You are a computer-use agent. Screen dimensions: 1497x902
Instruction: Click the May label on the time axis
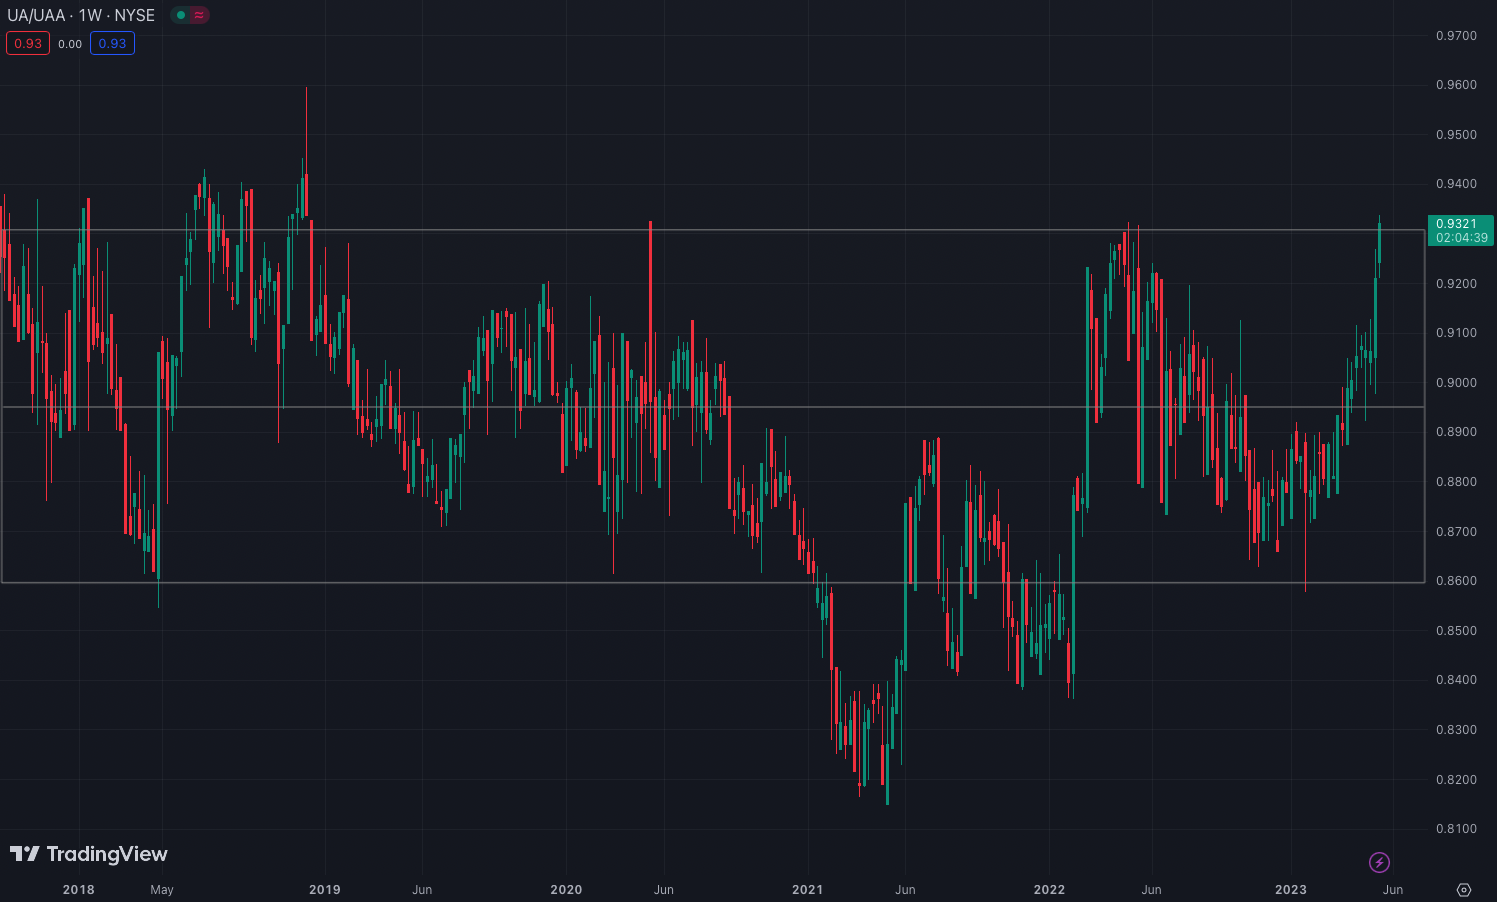click(162, 890)
